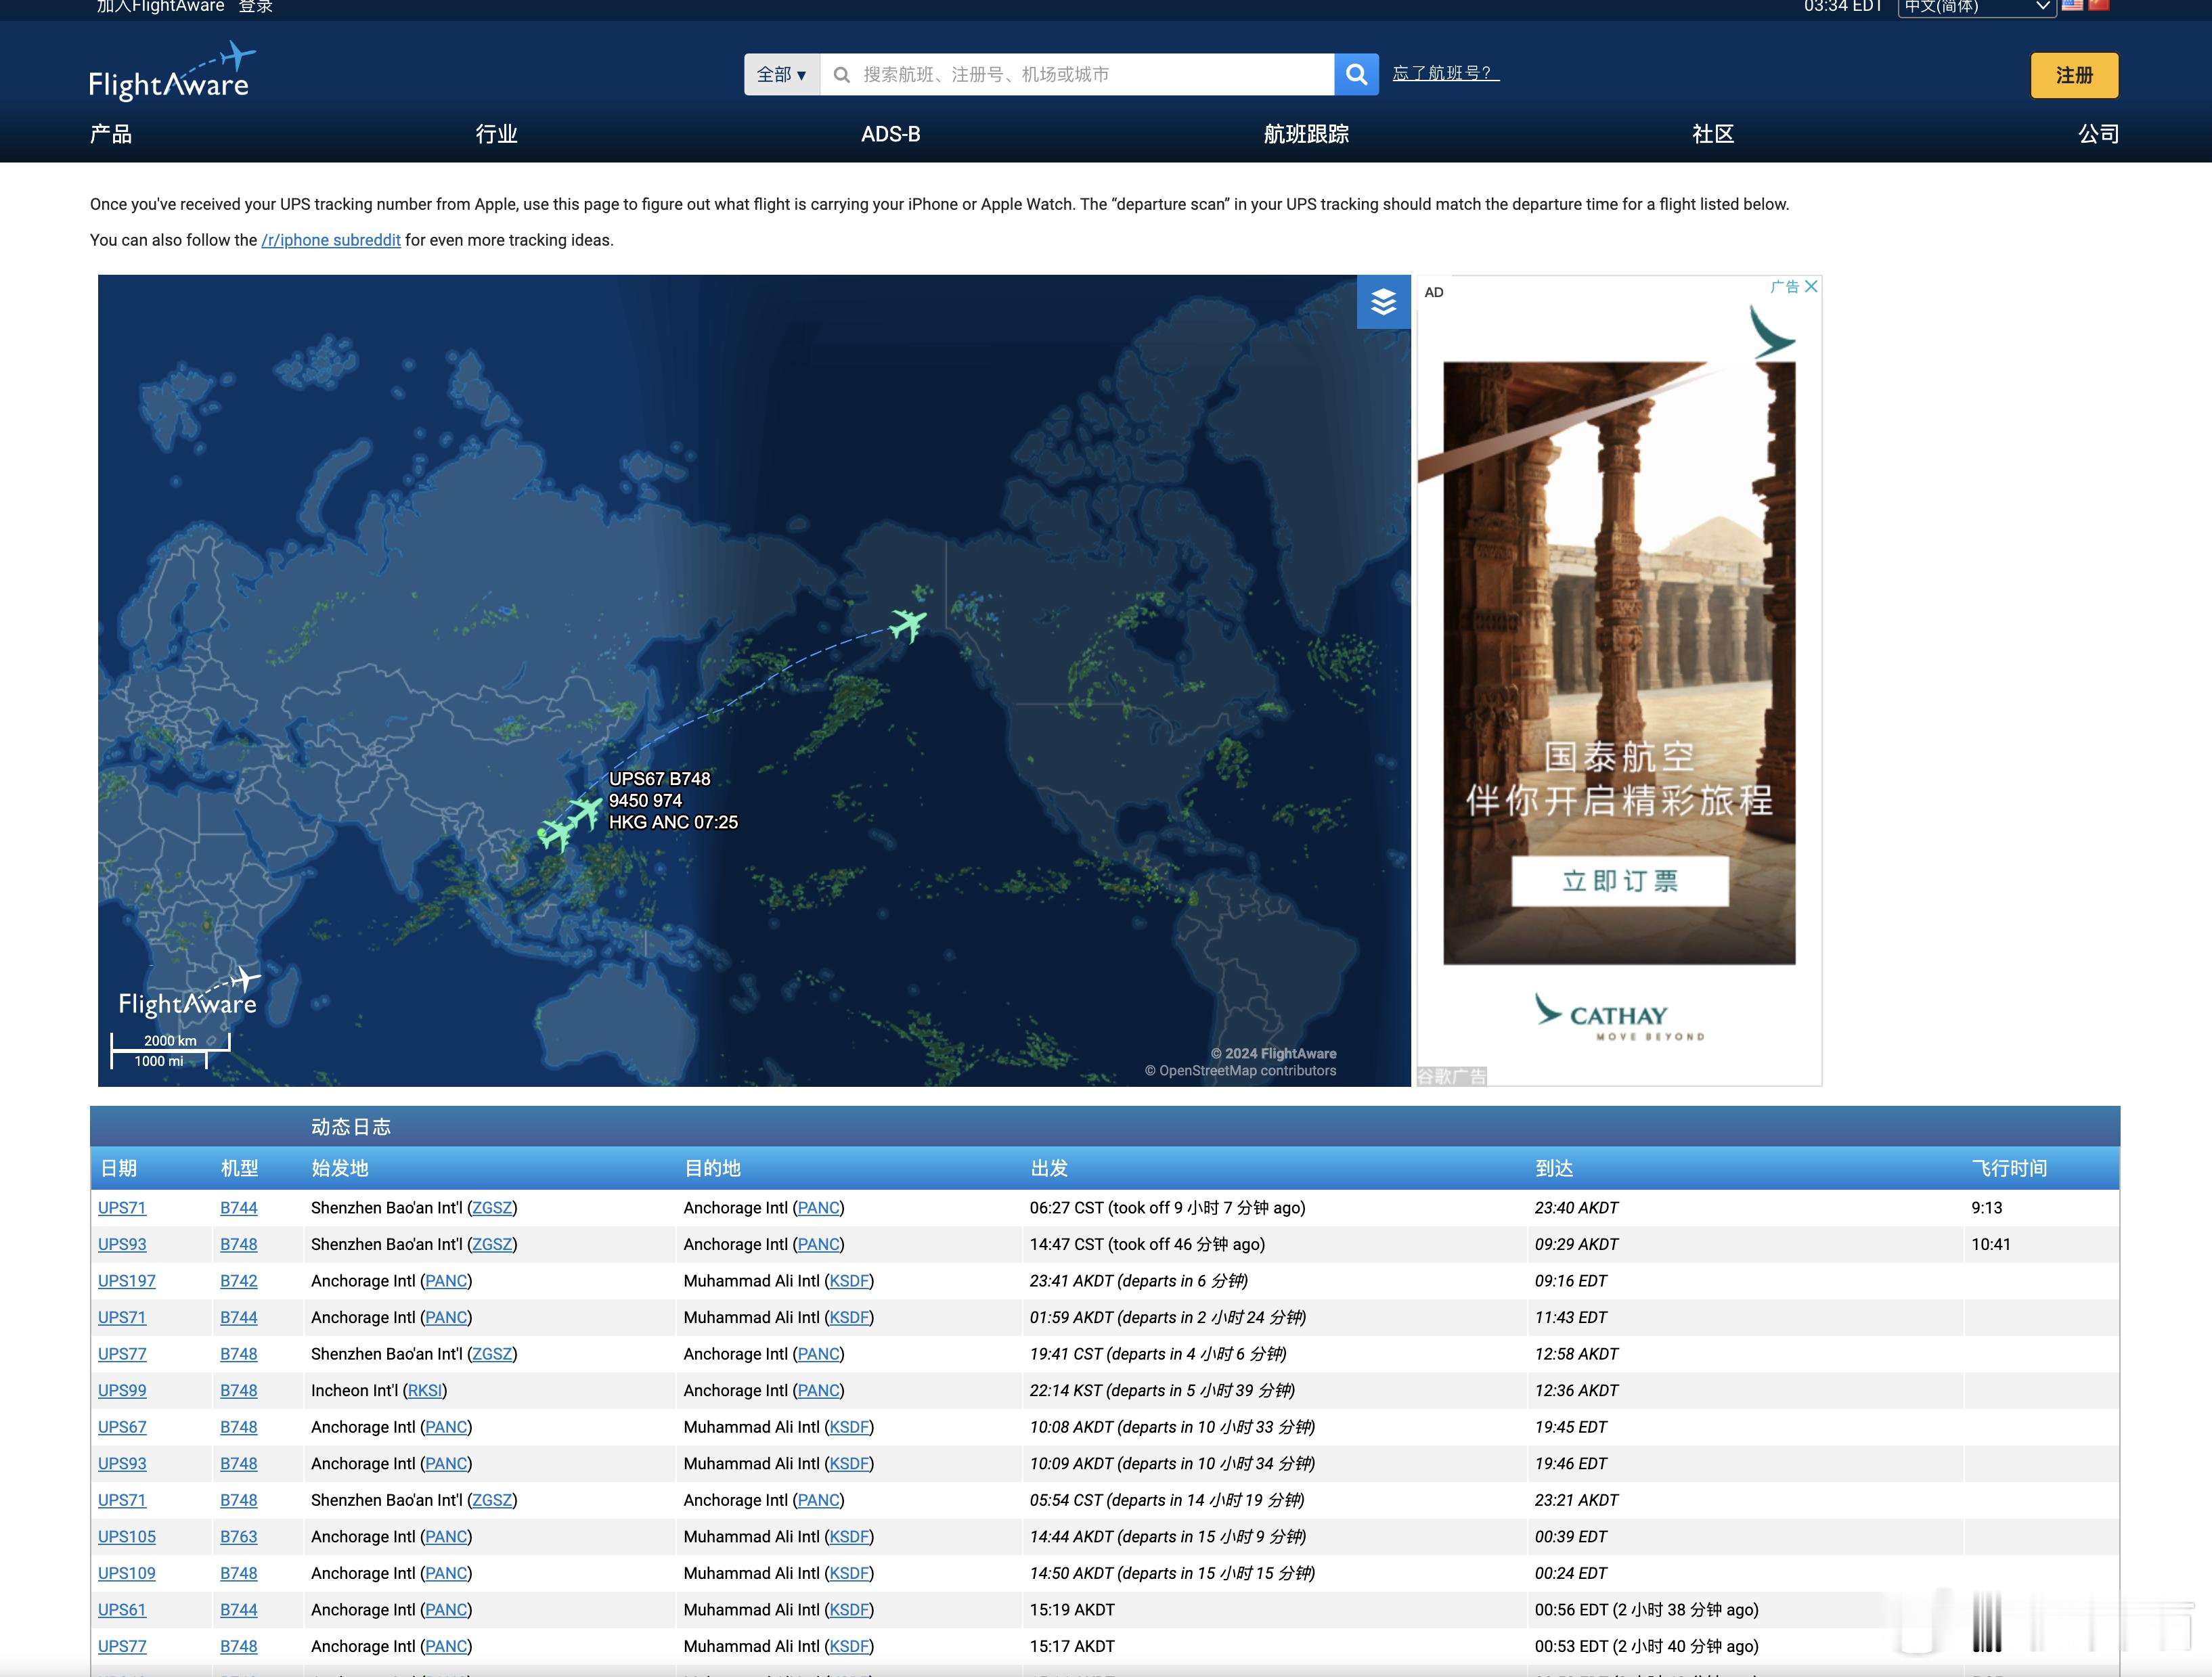Open flight UPS61 link
This screenshot has width=2212, height=1677.
(x=122, y=1610)
